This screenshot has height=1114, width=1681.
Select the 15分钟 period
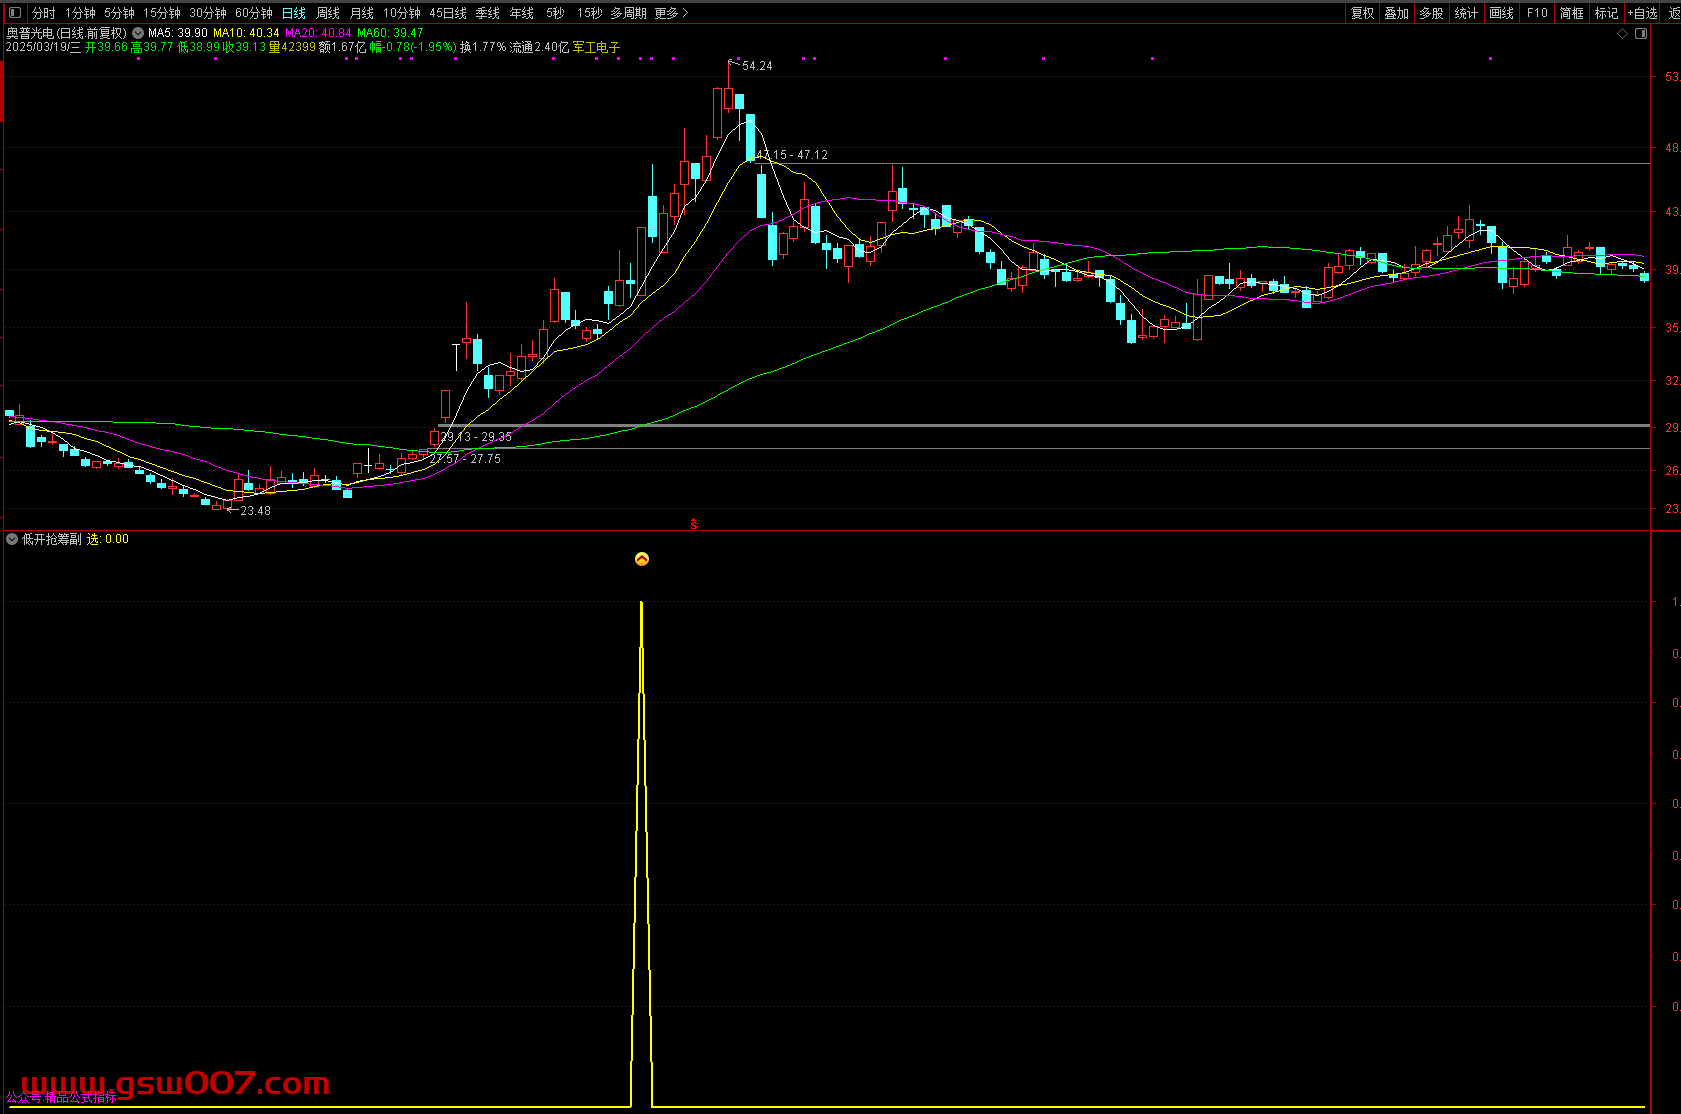161,13
